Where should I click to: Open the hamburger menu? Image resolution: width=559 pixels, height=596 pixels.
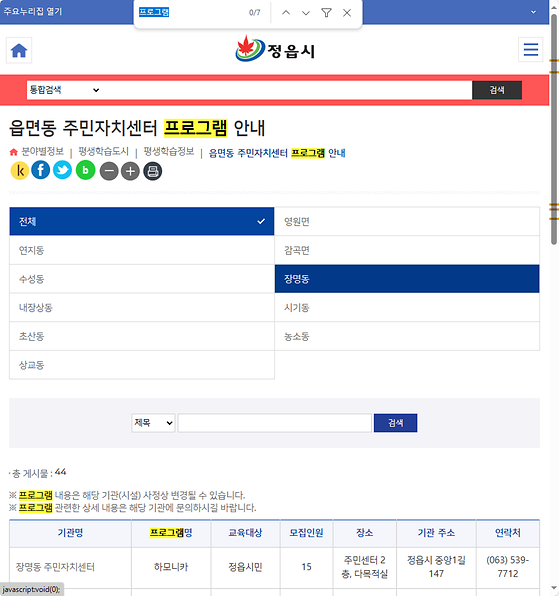(530, 50)
